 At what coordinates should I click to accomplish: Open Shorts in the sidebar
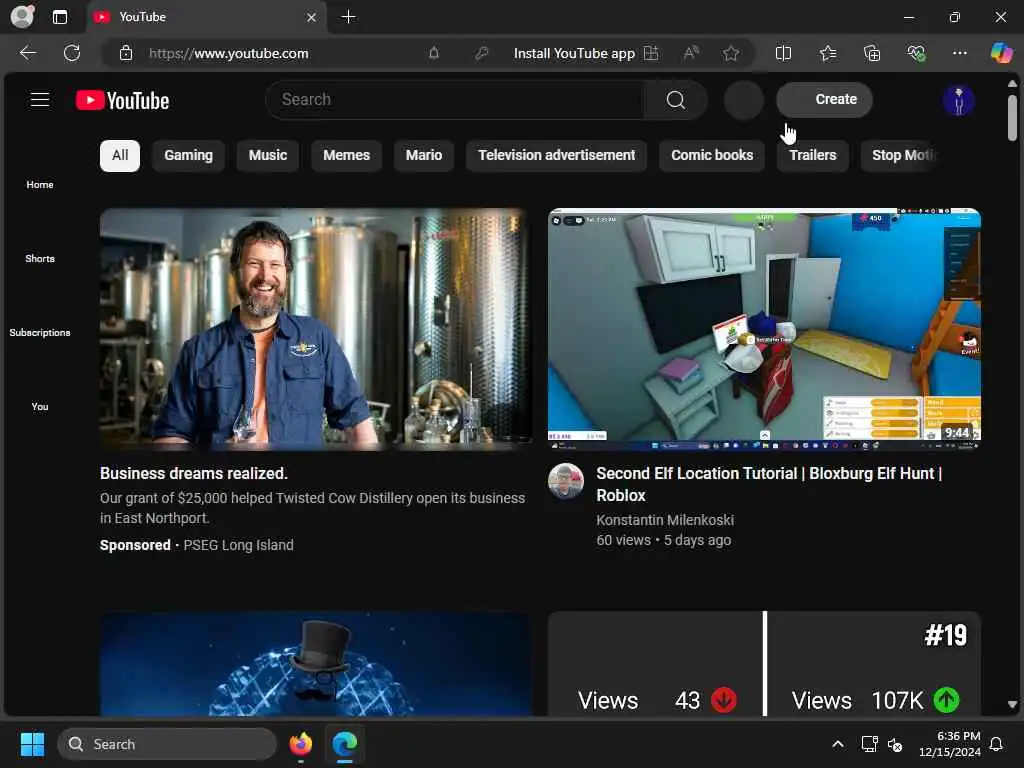[x=40, y=259]
